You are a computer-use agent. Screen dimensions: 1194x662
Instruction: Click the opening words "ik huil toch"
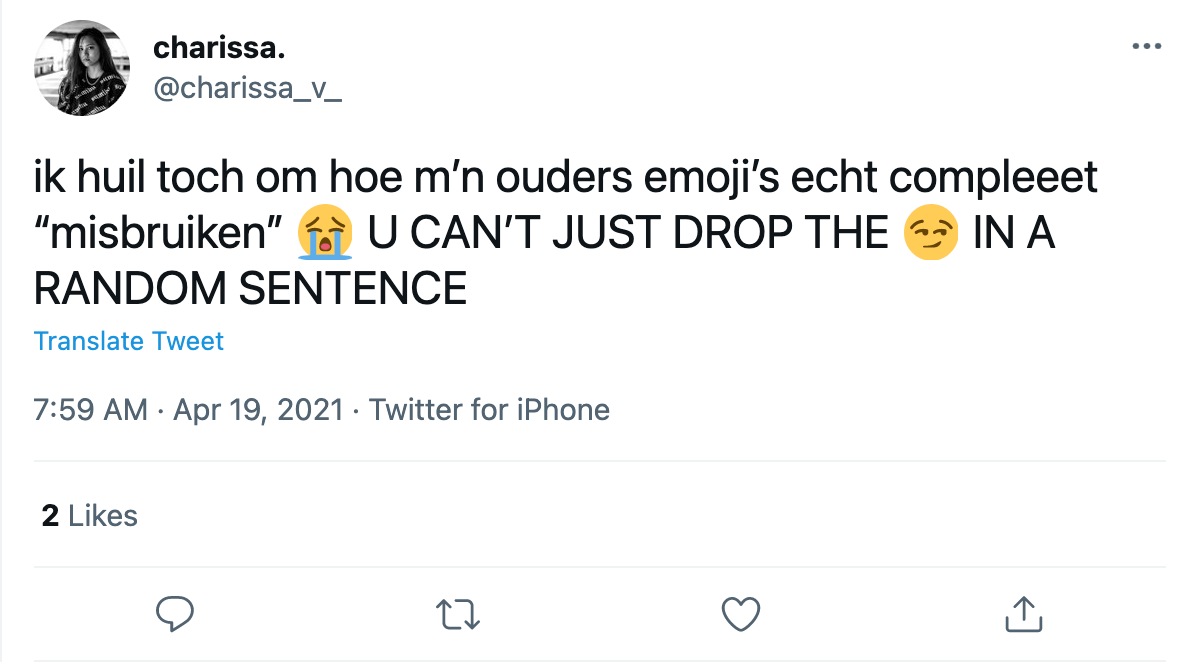click(138, 179)
